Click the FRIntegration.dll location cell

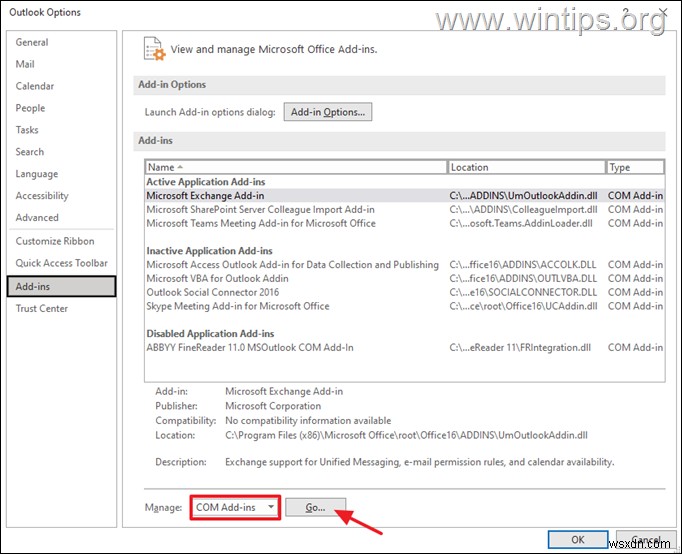pos(520,347)
